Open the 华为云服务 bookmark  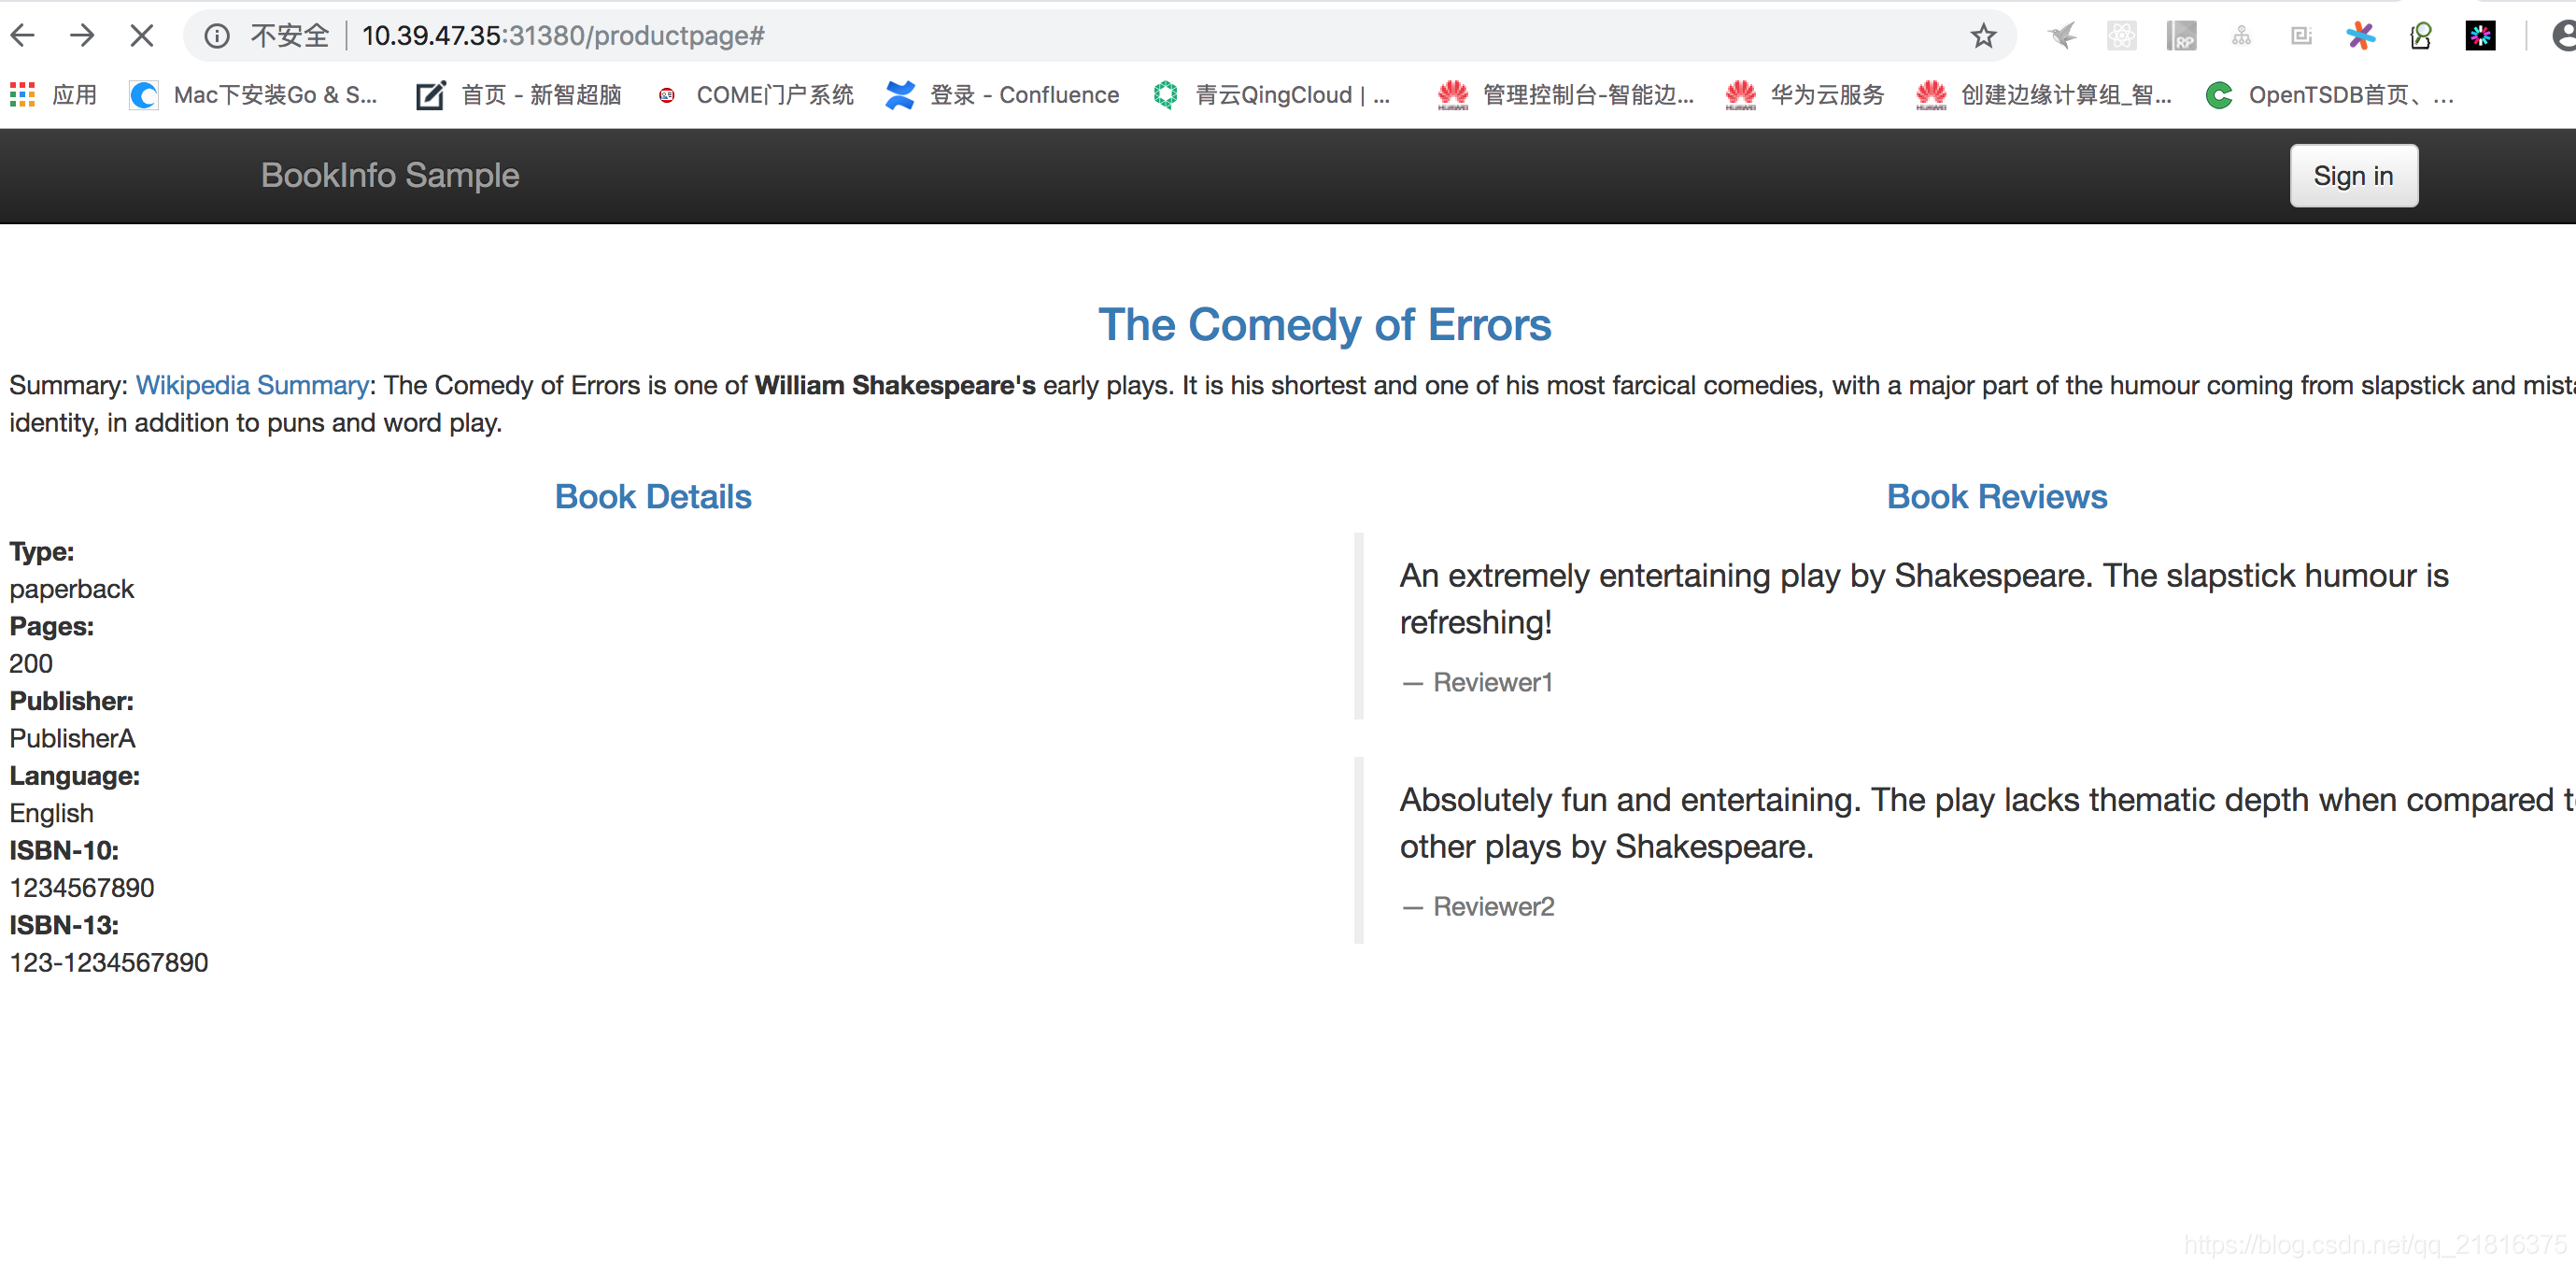click(x=1804, y=95)
